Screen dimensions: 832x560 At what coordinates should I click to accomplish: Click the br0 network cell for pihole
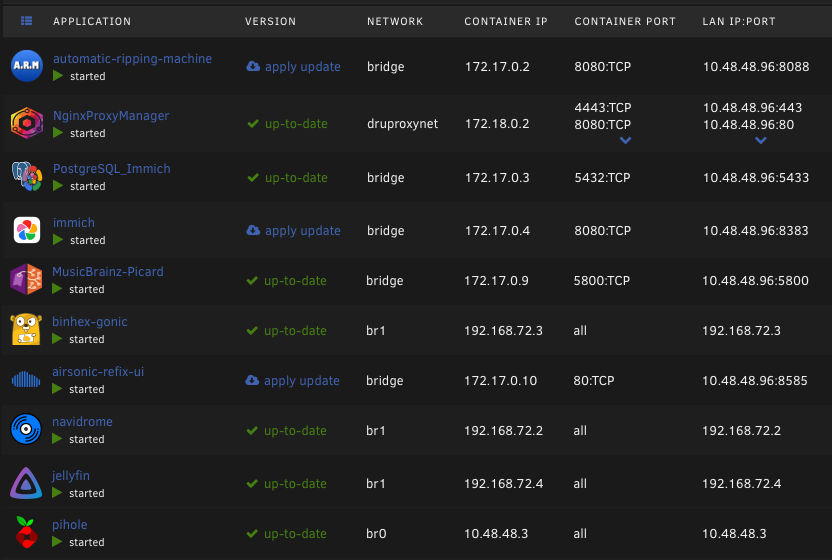(x=376, y=533)
